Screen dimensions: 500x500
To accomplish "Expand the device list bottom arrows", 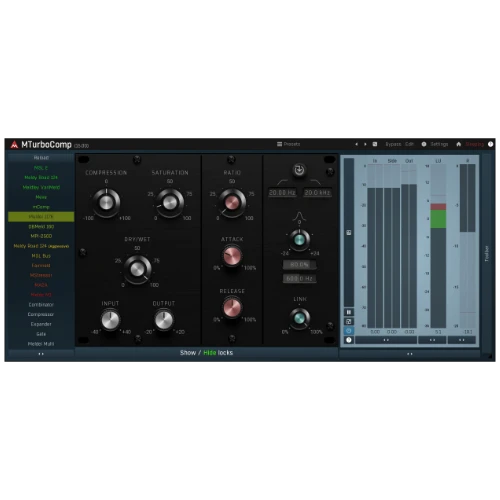I will (x=41, y=354).
